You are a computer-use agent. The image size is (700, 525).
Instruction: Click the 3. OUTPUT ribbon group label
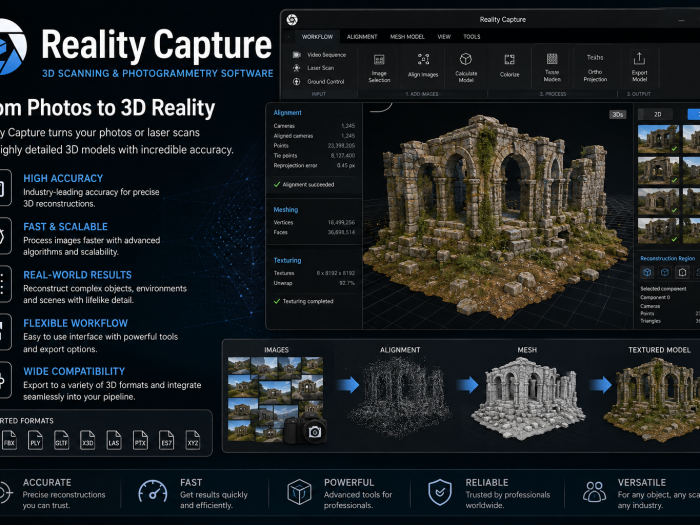pyautogui.click(x=638, y=94)
